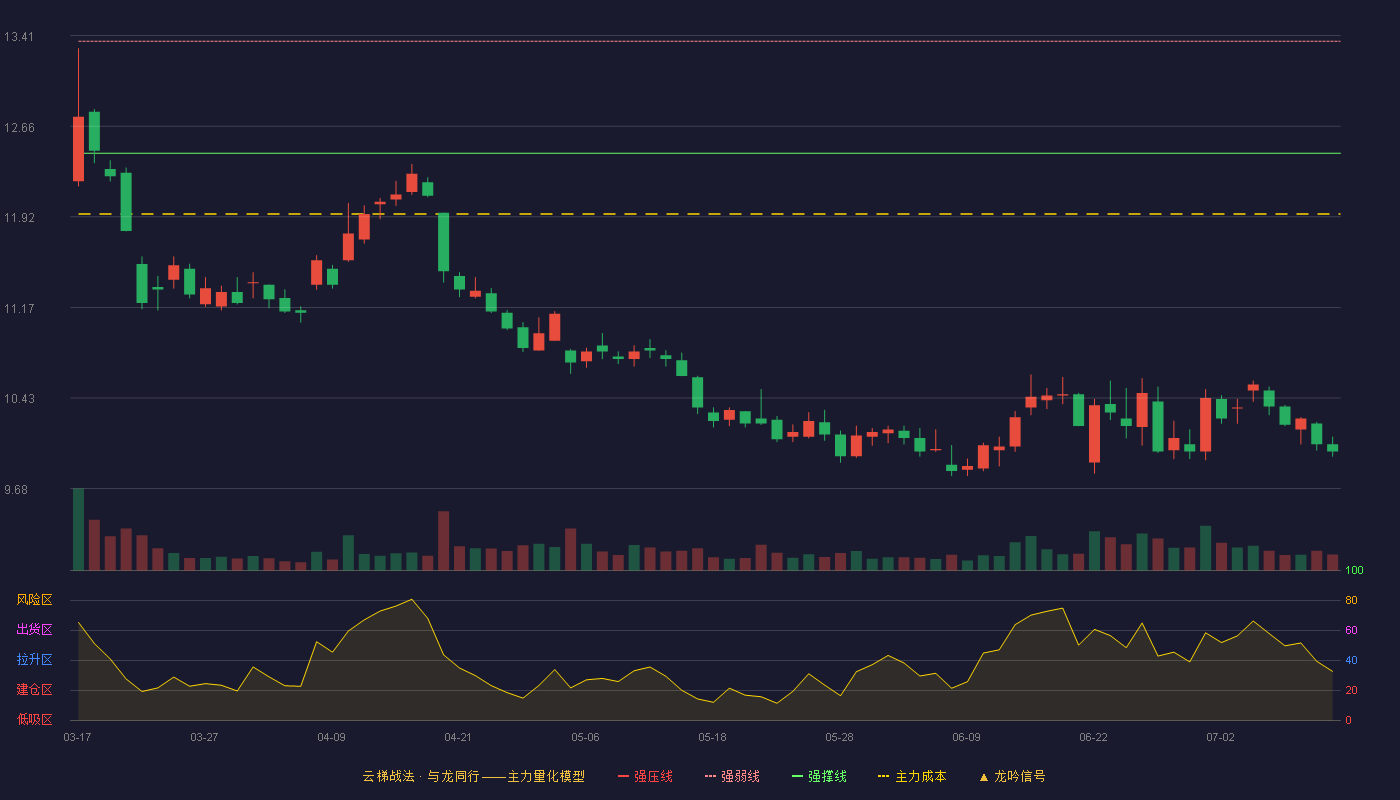Toggle the 主力成本 legend entry

pyautogui.click(x=911, y=776)
